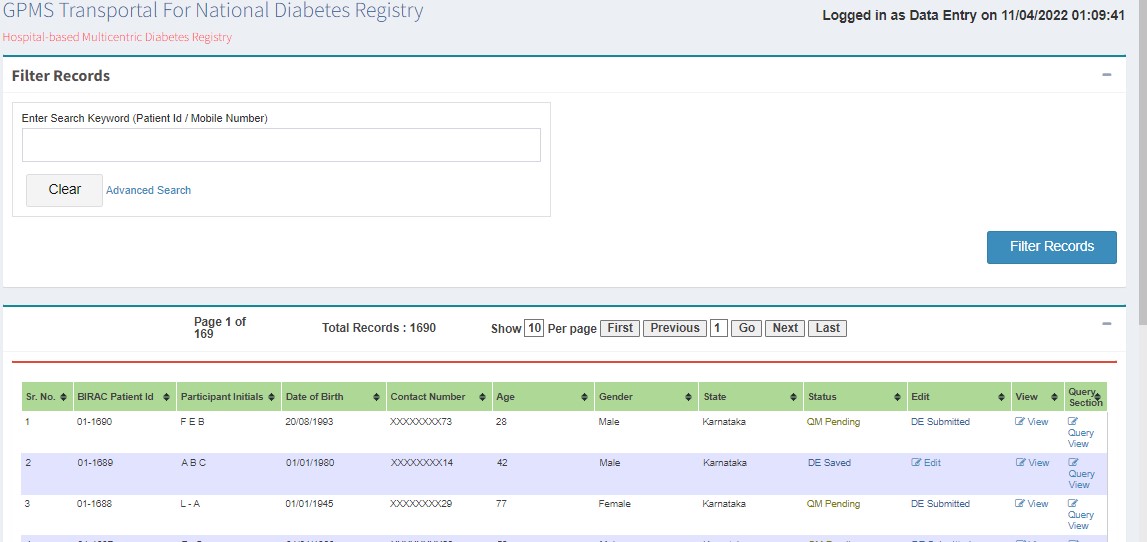Collapse the records table panel
Image resolution: width=1147 pixels, height=542 pixels.
[1106, 324]
